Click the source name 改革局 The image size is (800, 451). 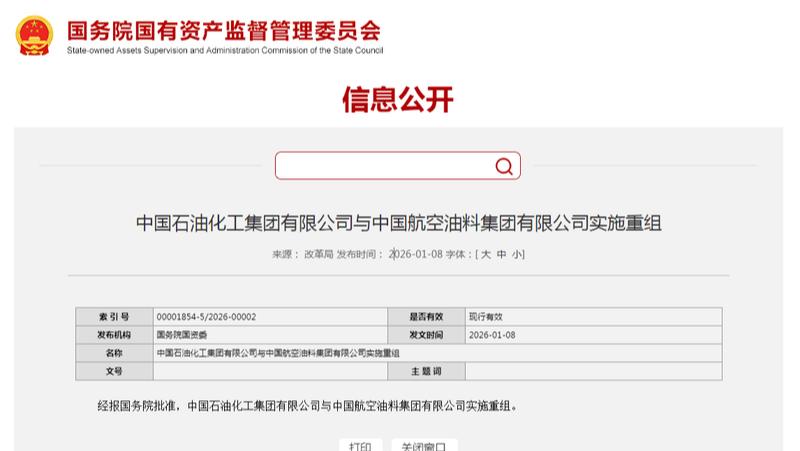coord(317,255)
